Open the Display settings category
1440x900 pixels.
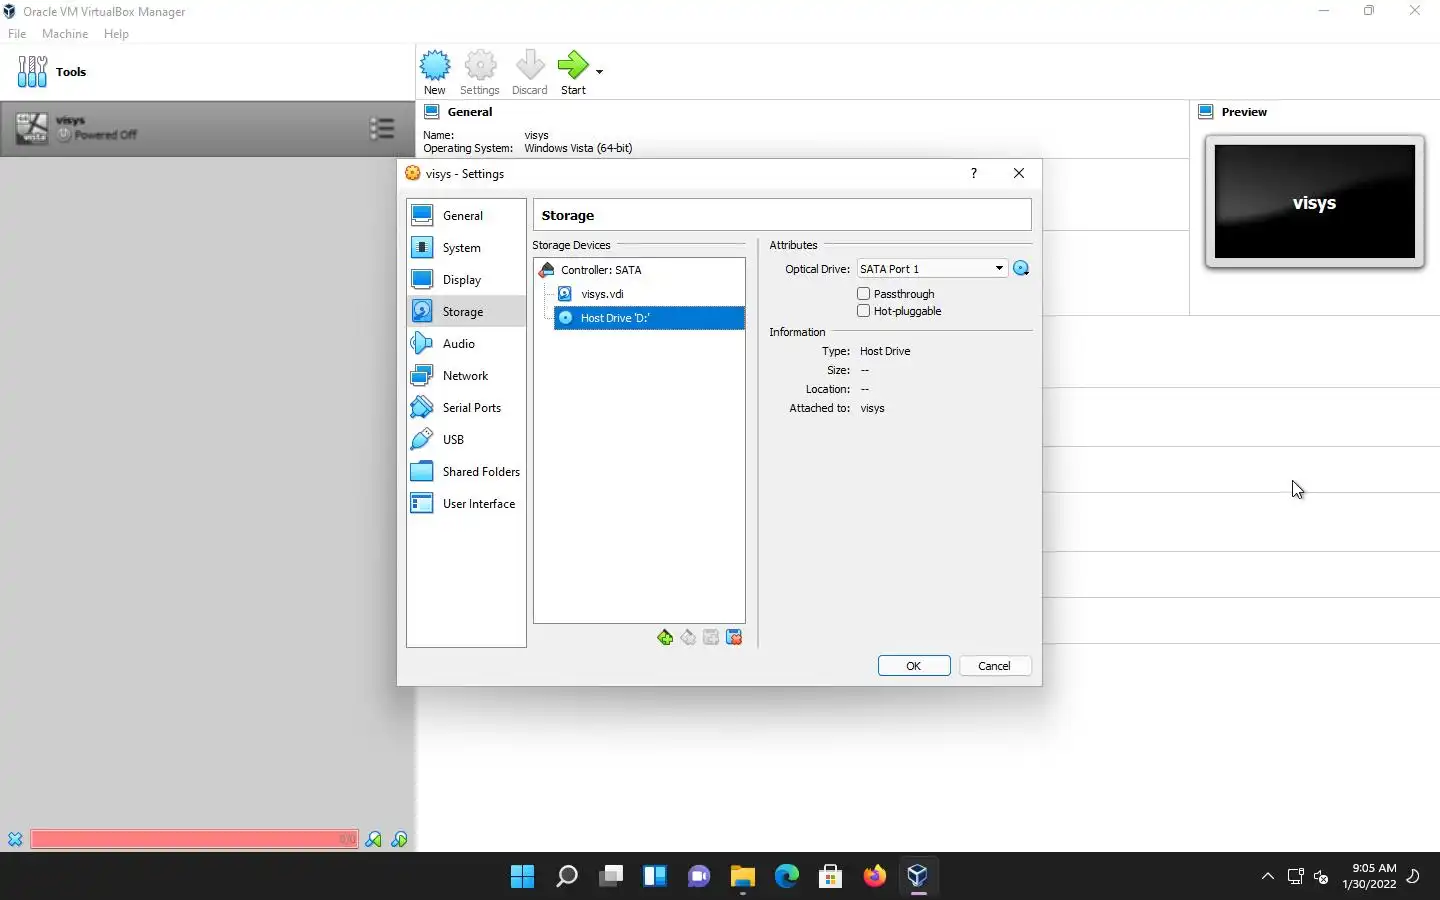pos(466,279)
